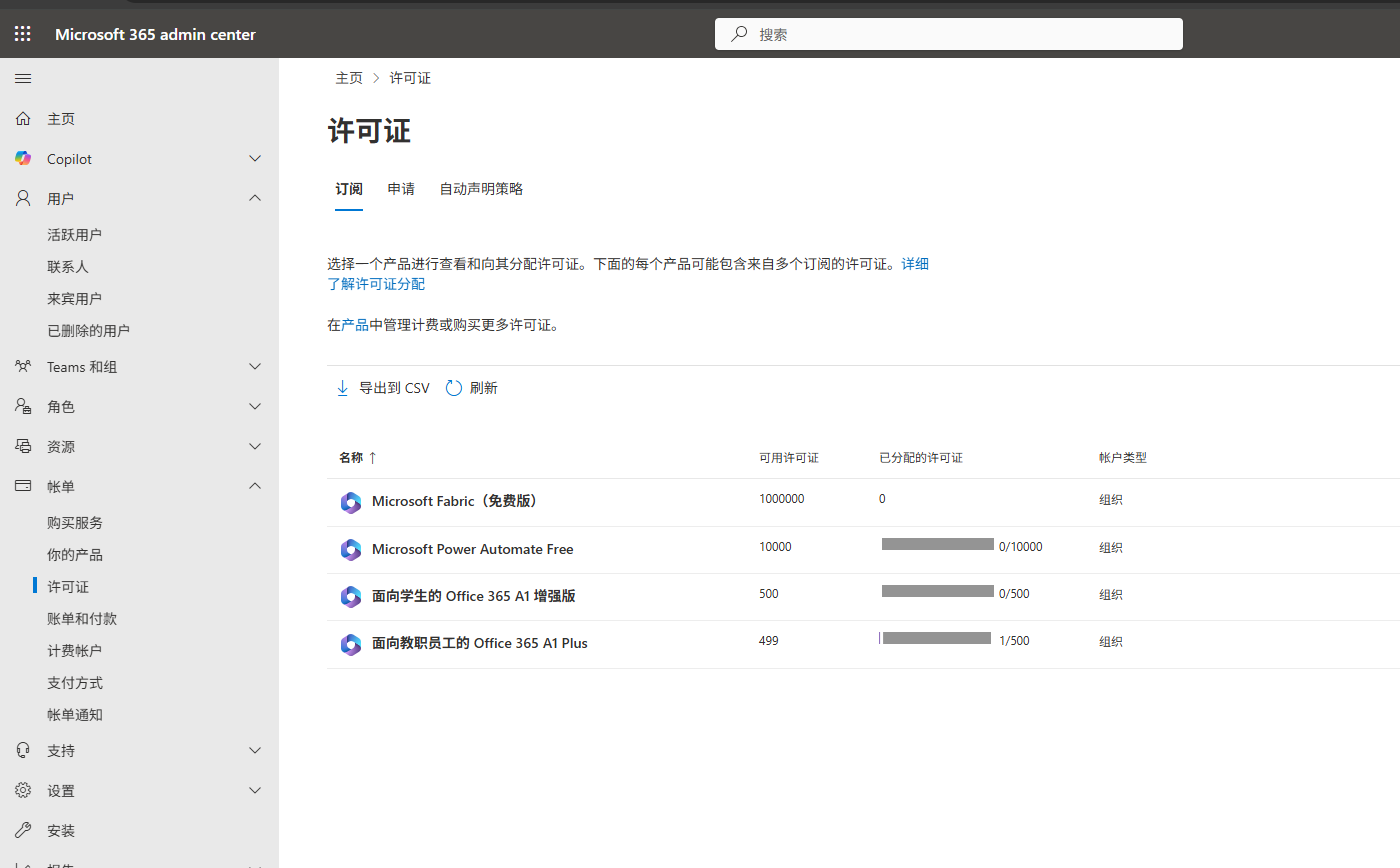
Task: Click the Power Automate Free product icon
Action: pyautogui.click(x=350, y=549)
